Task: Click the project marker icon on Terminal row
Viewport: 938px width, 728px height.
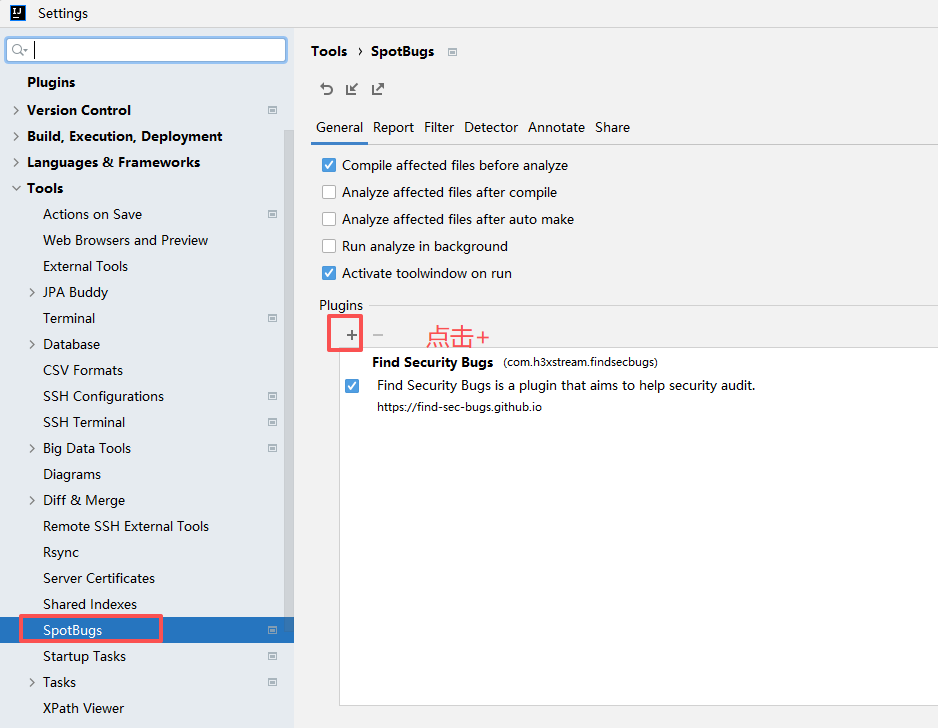Action: pos(272,318)
